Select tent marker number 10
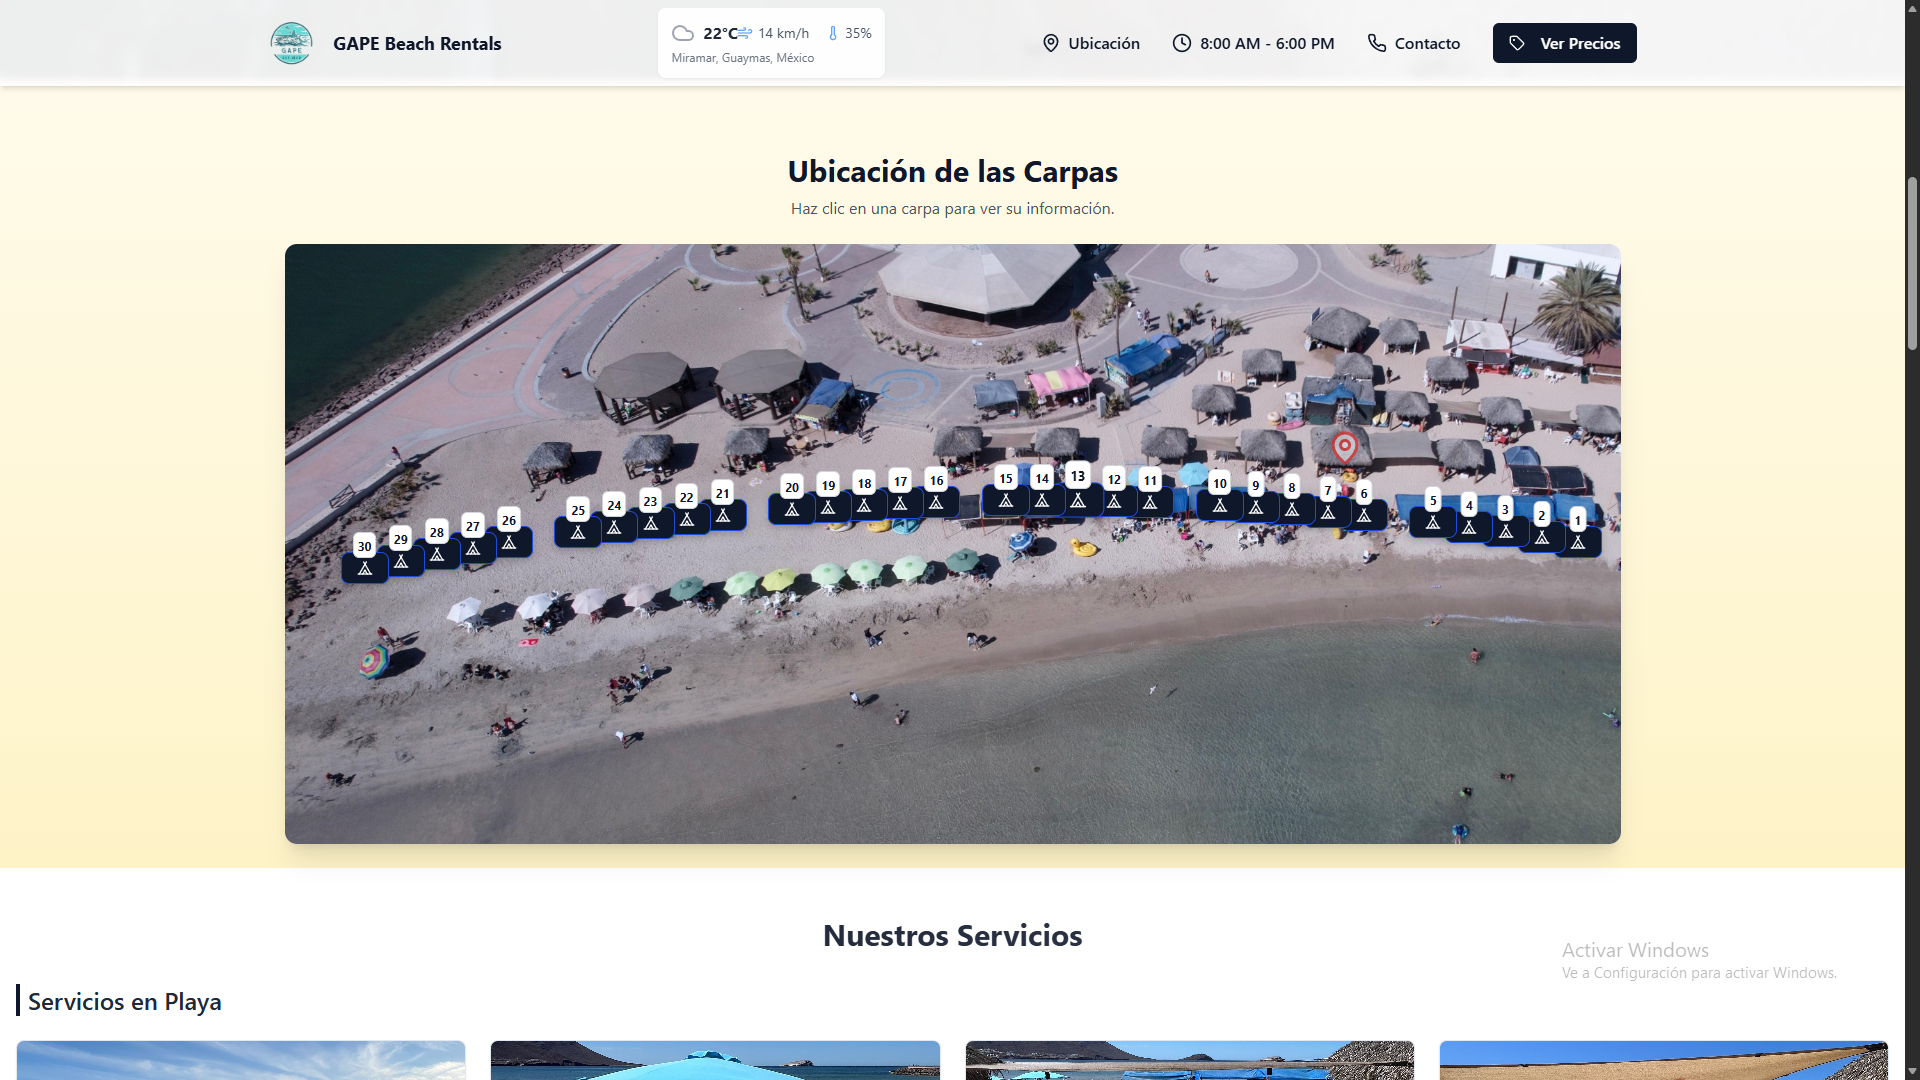Screen dimensions: 1920x1080 (x=1220, y=504)
